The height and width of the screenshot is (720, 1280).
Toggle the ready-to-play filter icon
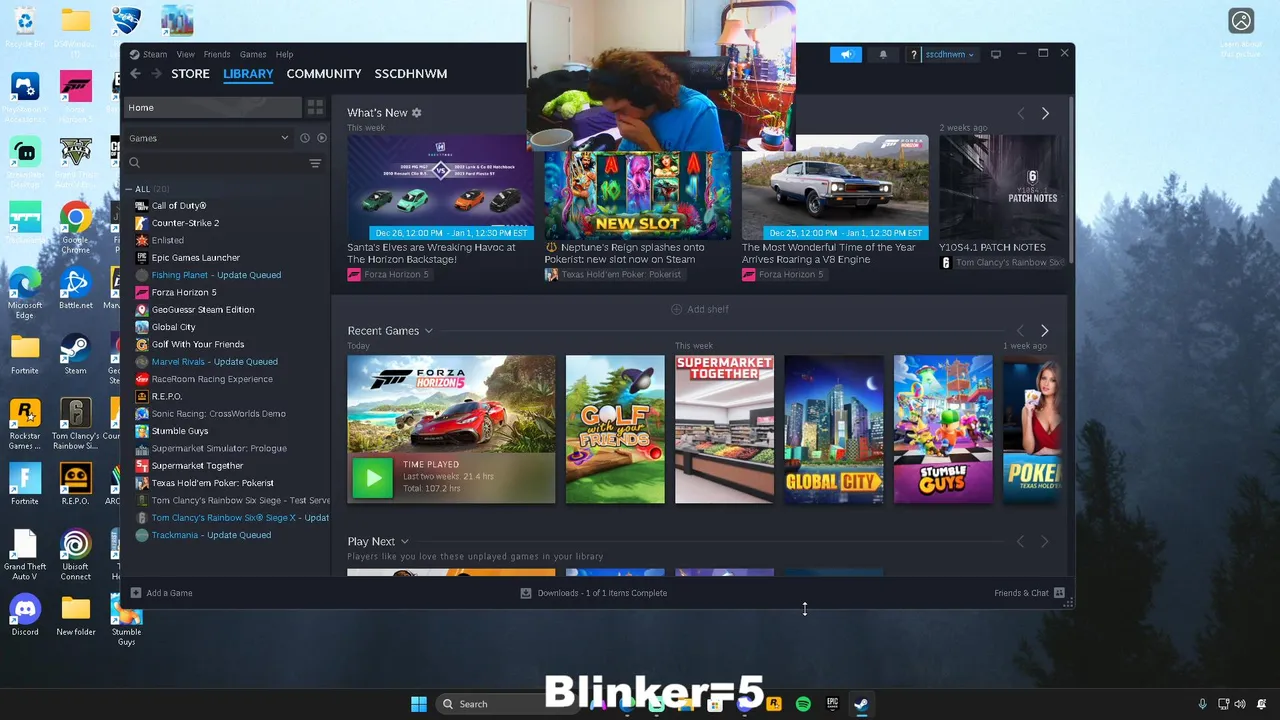pyautogui.click(x=322, y=138)
